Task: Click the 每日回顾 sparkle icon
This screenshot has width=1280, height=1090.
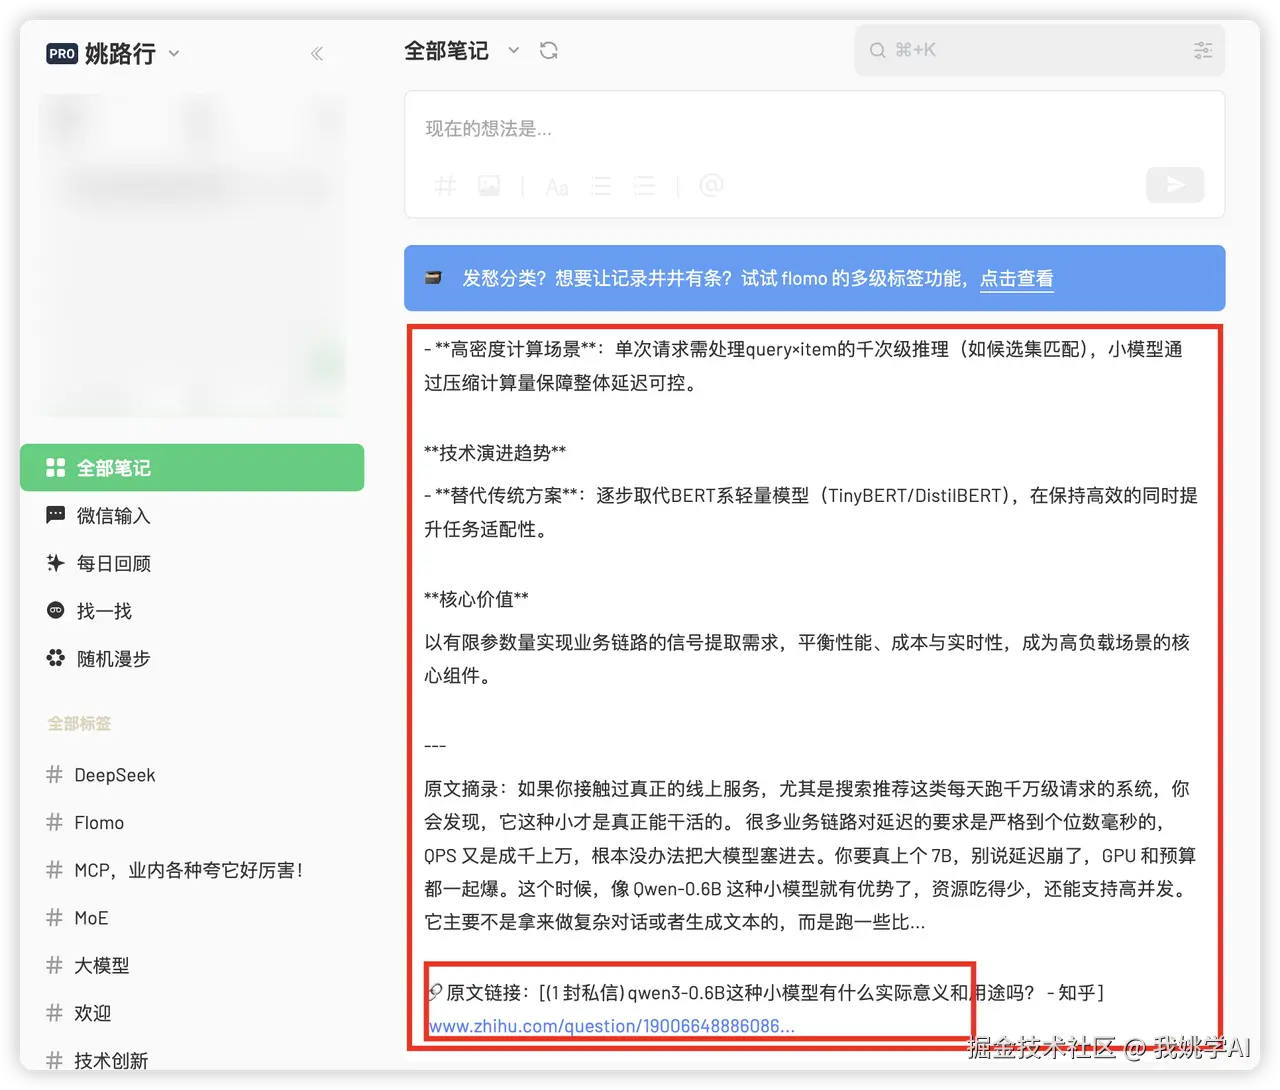Action: (56, 563)
